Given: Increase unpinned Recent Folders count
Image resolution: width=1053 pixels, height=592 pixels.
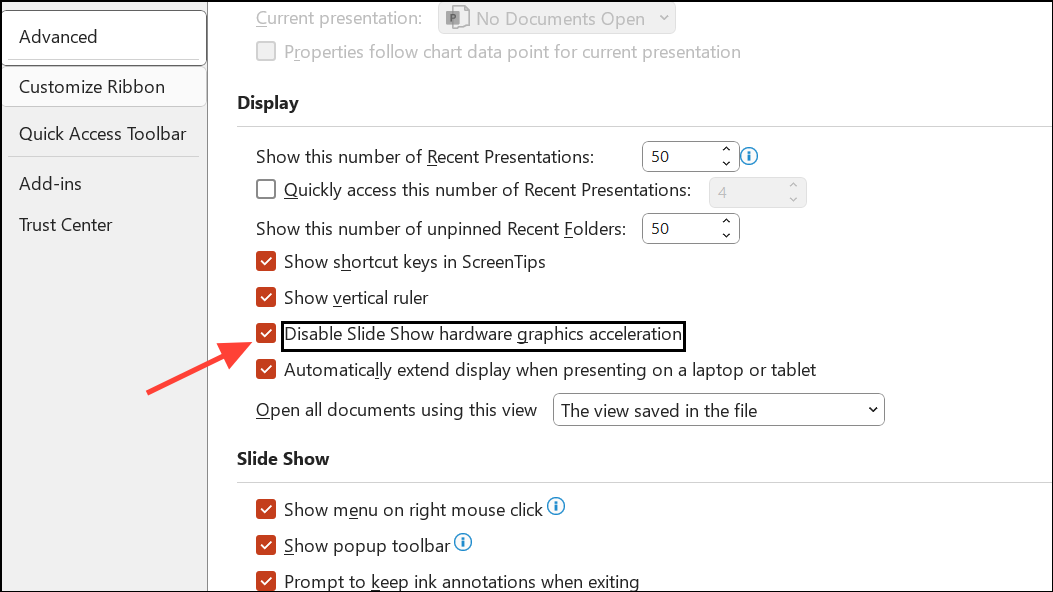Looking at the screenshot, I should [726, 222].
